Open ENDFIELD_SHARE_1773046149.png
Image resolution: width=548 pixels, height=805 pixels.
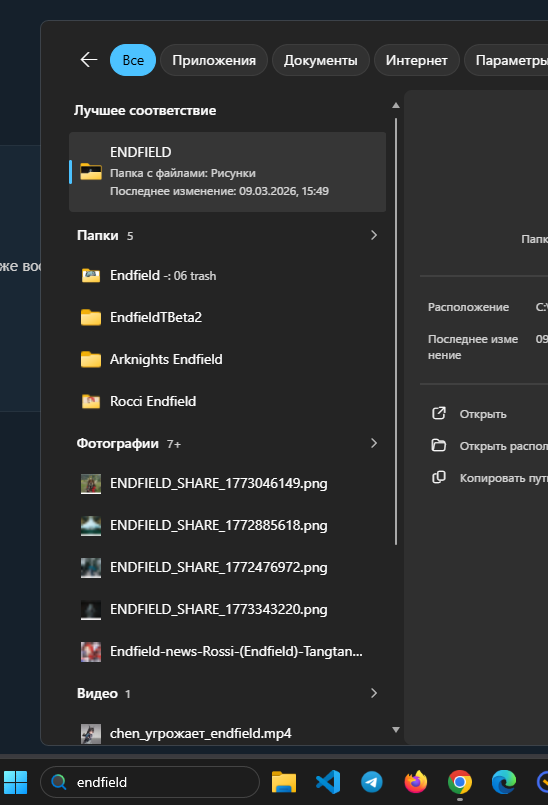(228, 484)
